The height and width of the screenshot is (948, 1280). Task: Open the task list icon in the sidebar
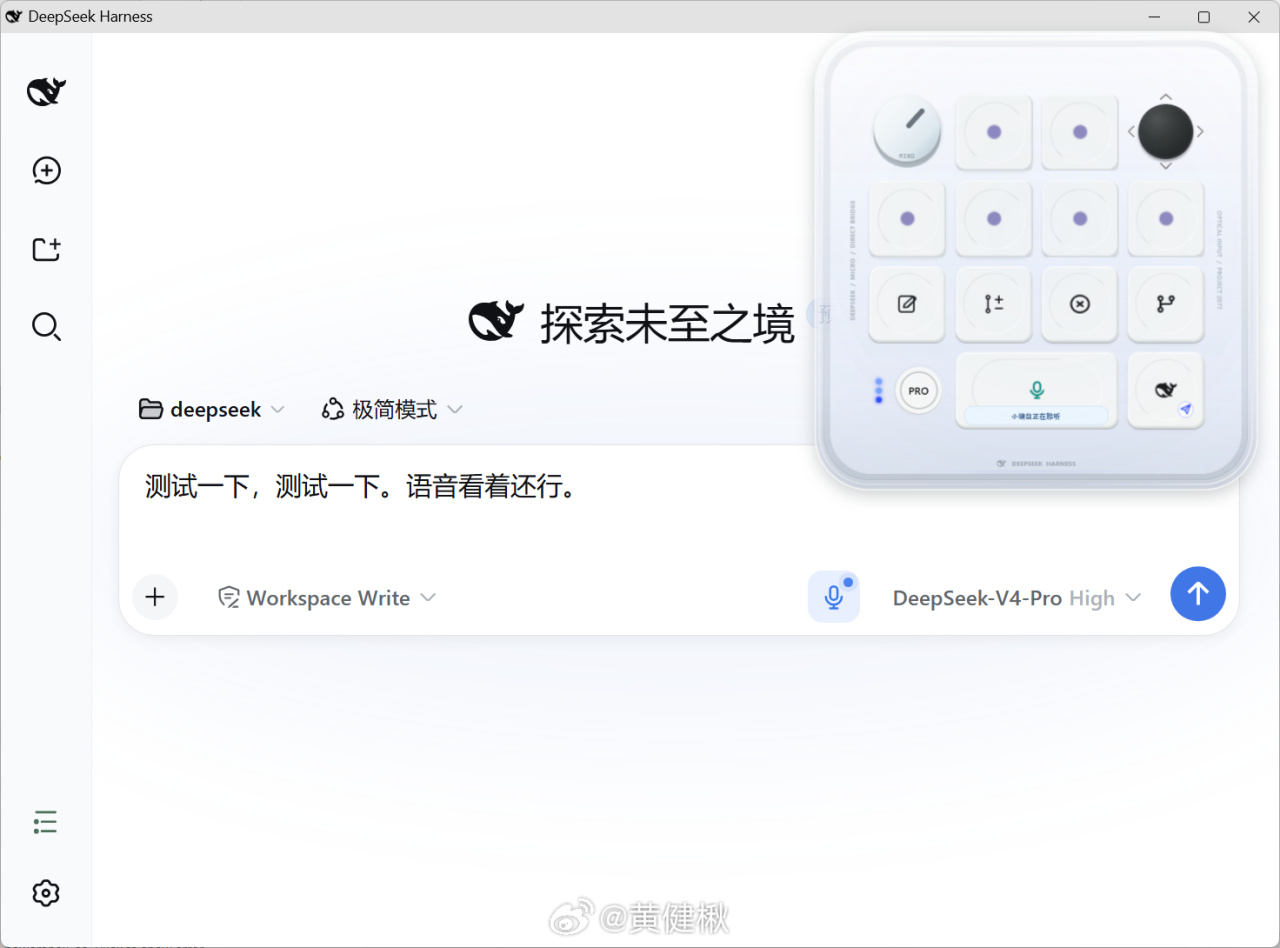point(46,823)
